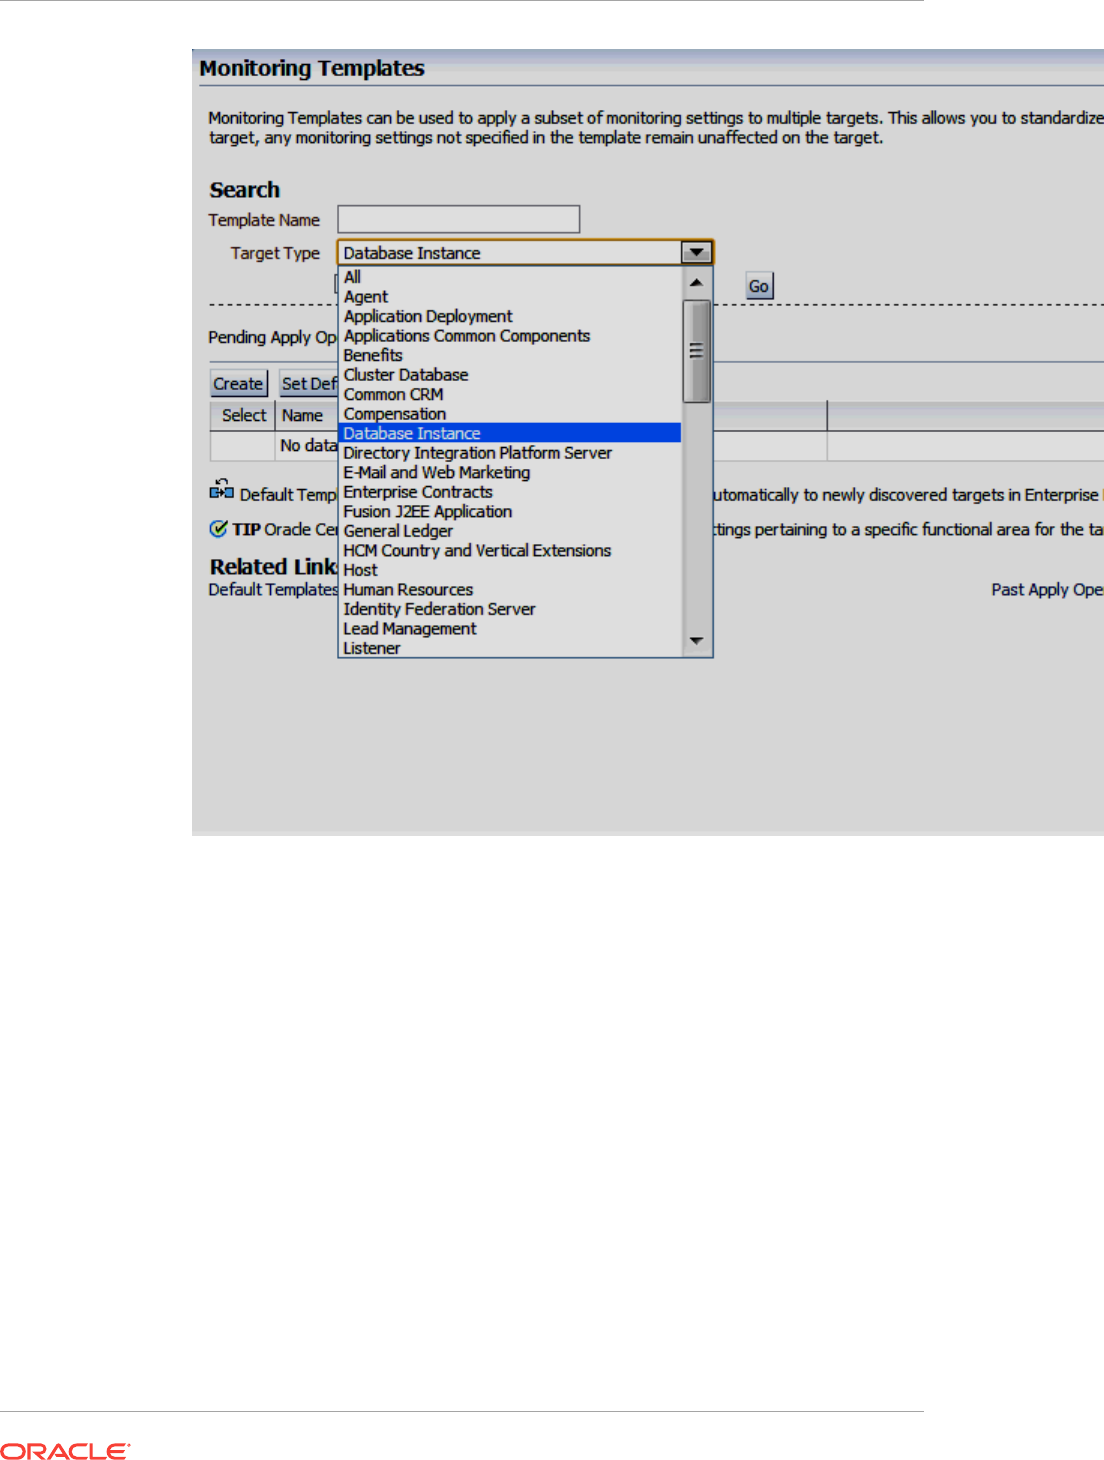Click the Default Template icon in legend
The height and width of the screenshot is (1460, 1104).
click(221, 489)
